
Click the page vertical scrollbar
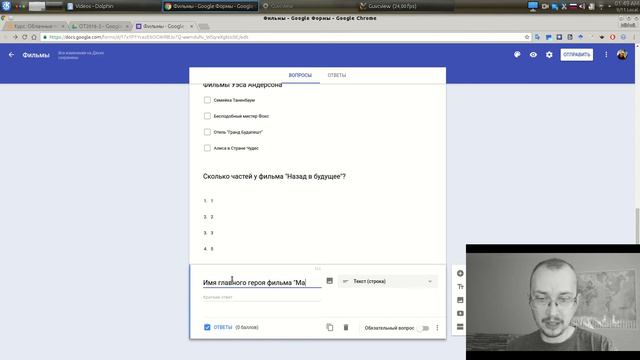point(637,226)
